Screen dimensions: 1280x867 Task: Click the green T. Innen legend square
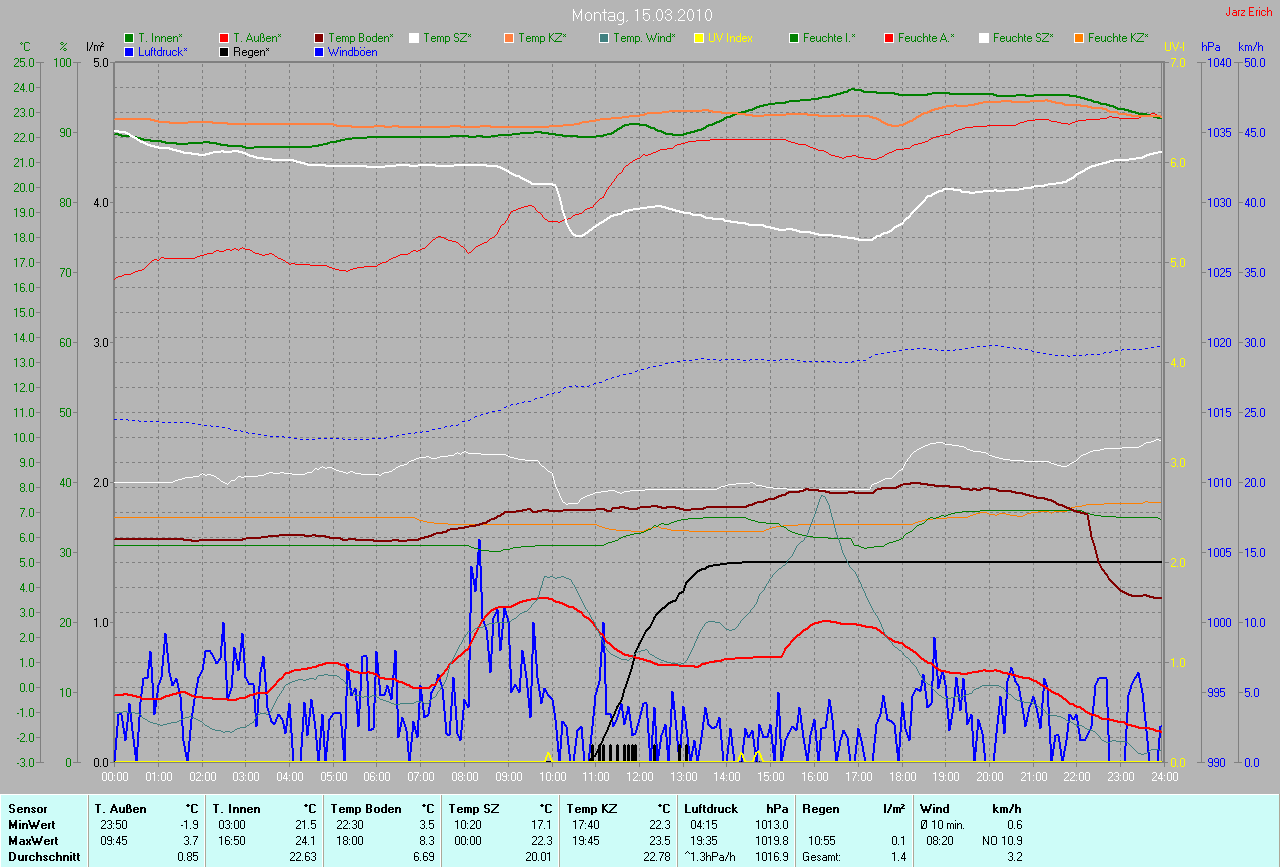[129, 38]
